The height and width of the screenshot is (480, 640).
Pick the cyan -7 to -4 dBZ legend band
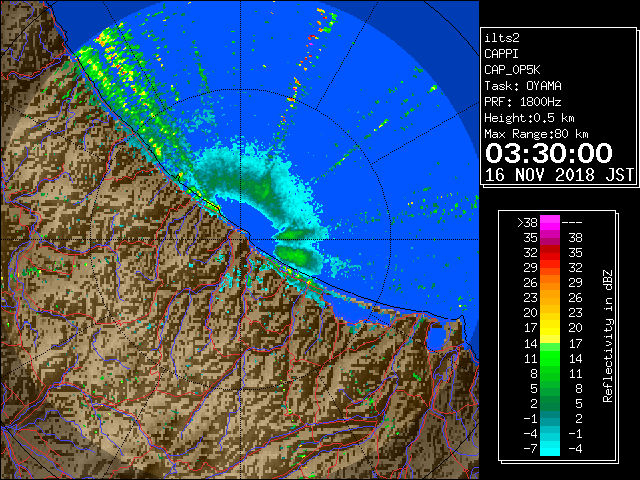pos(550,448)
